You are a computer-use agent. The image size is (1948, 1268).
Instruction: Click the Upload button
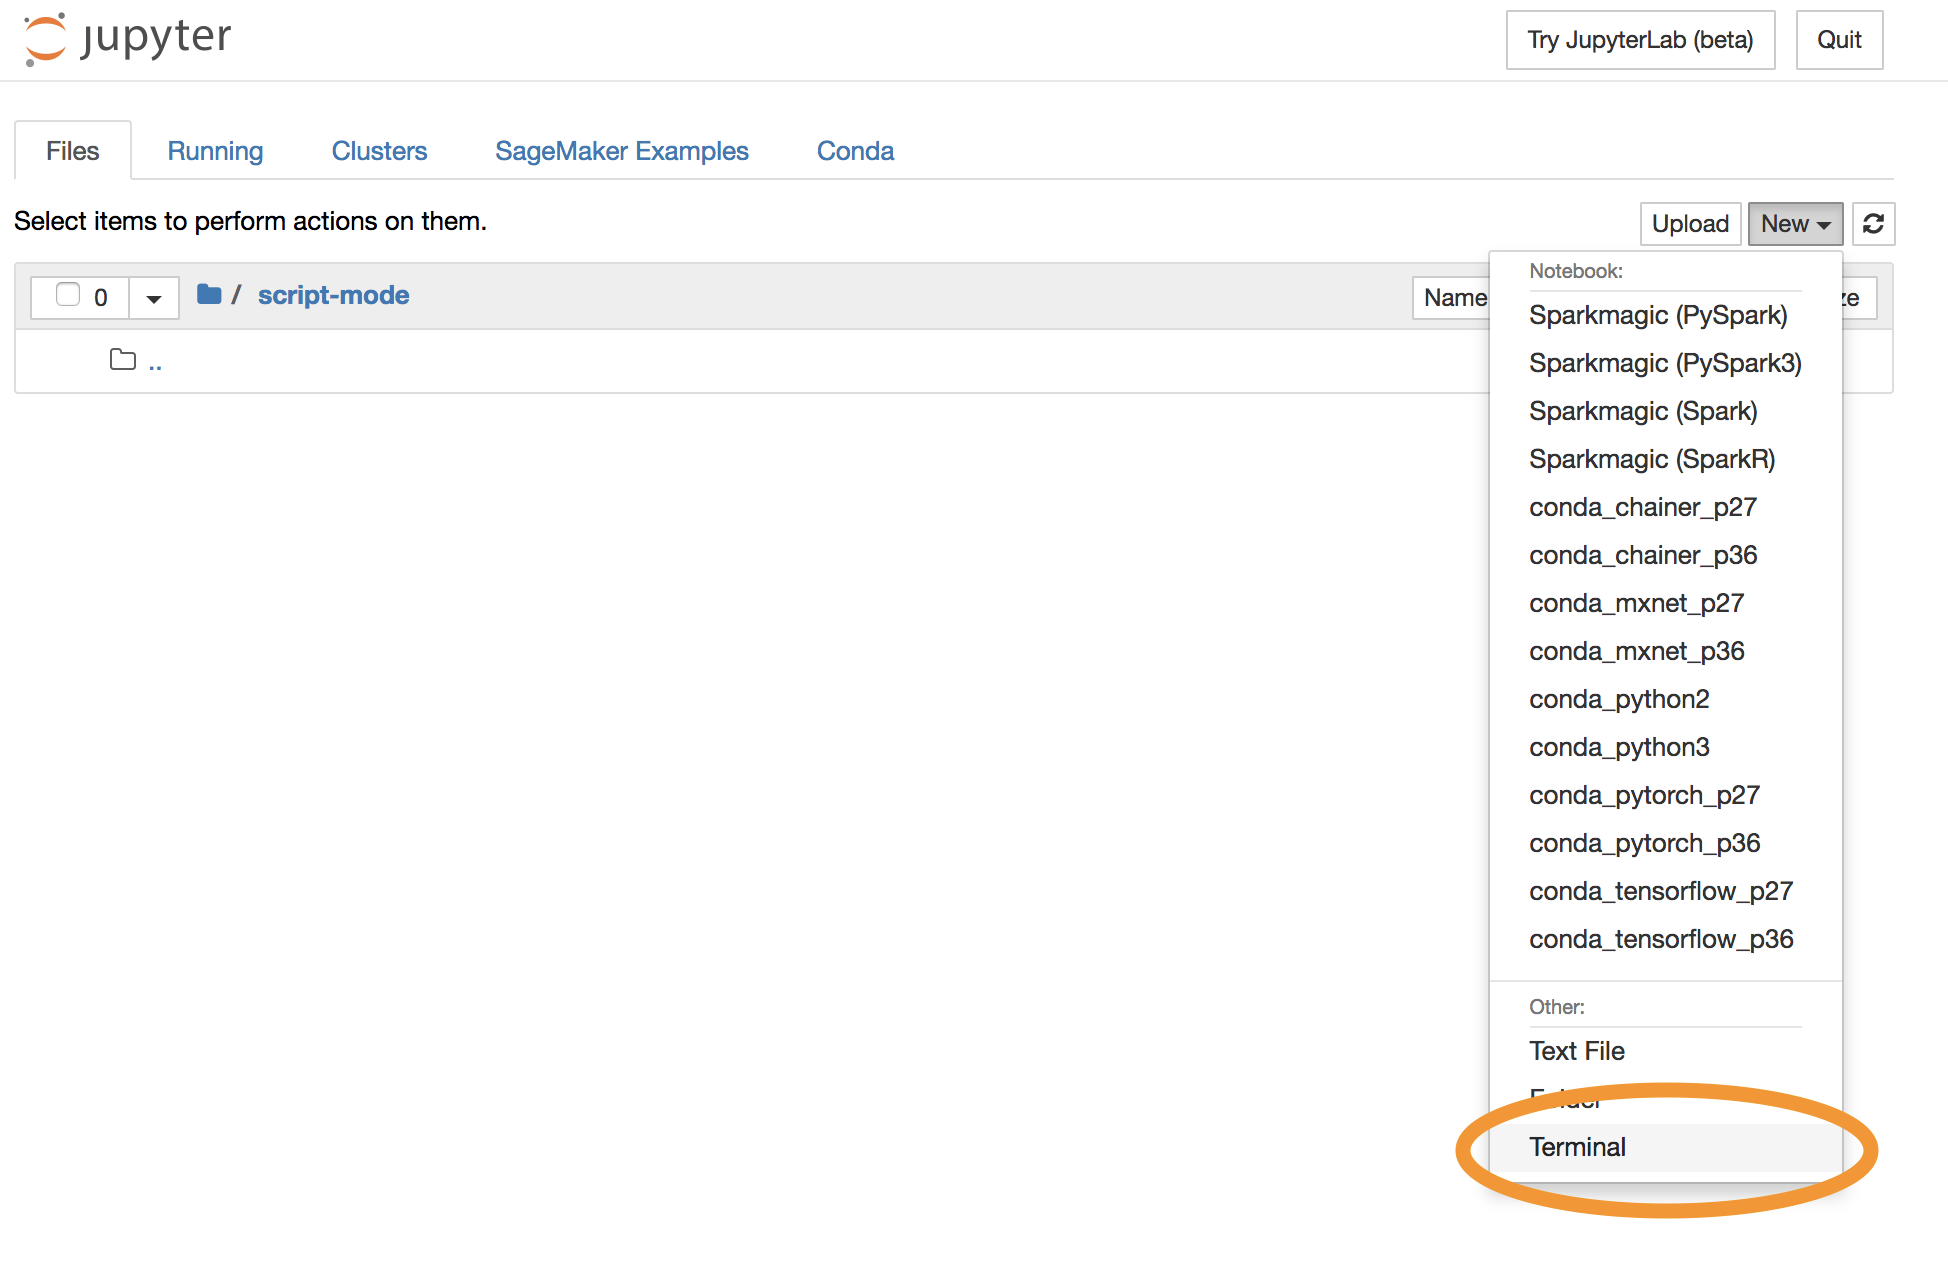[x=1690, y=223]
